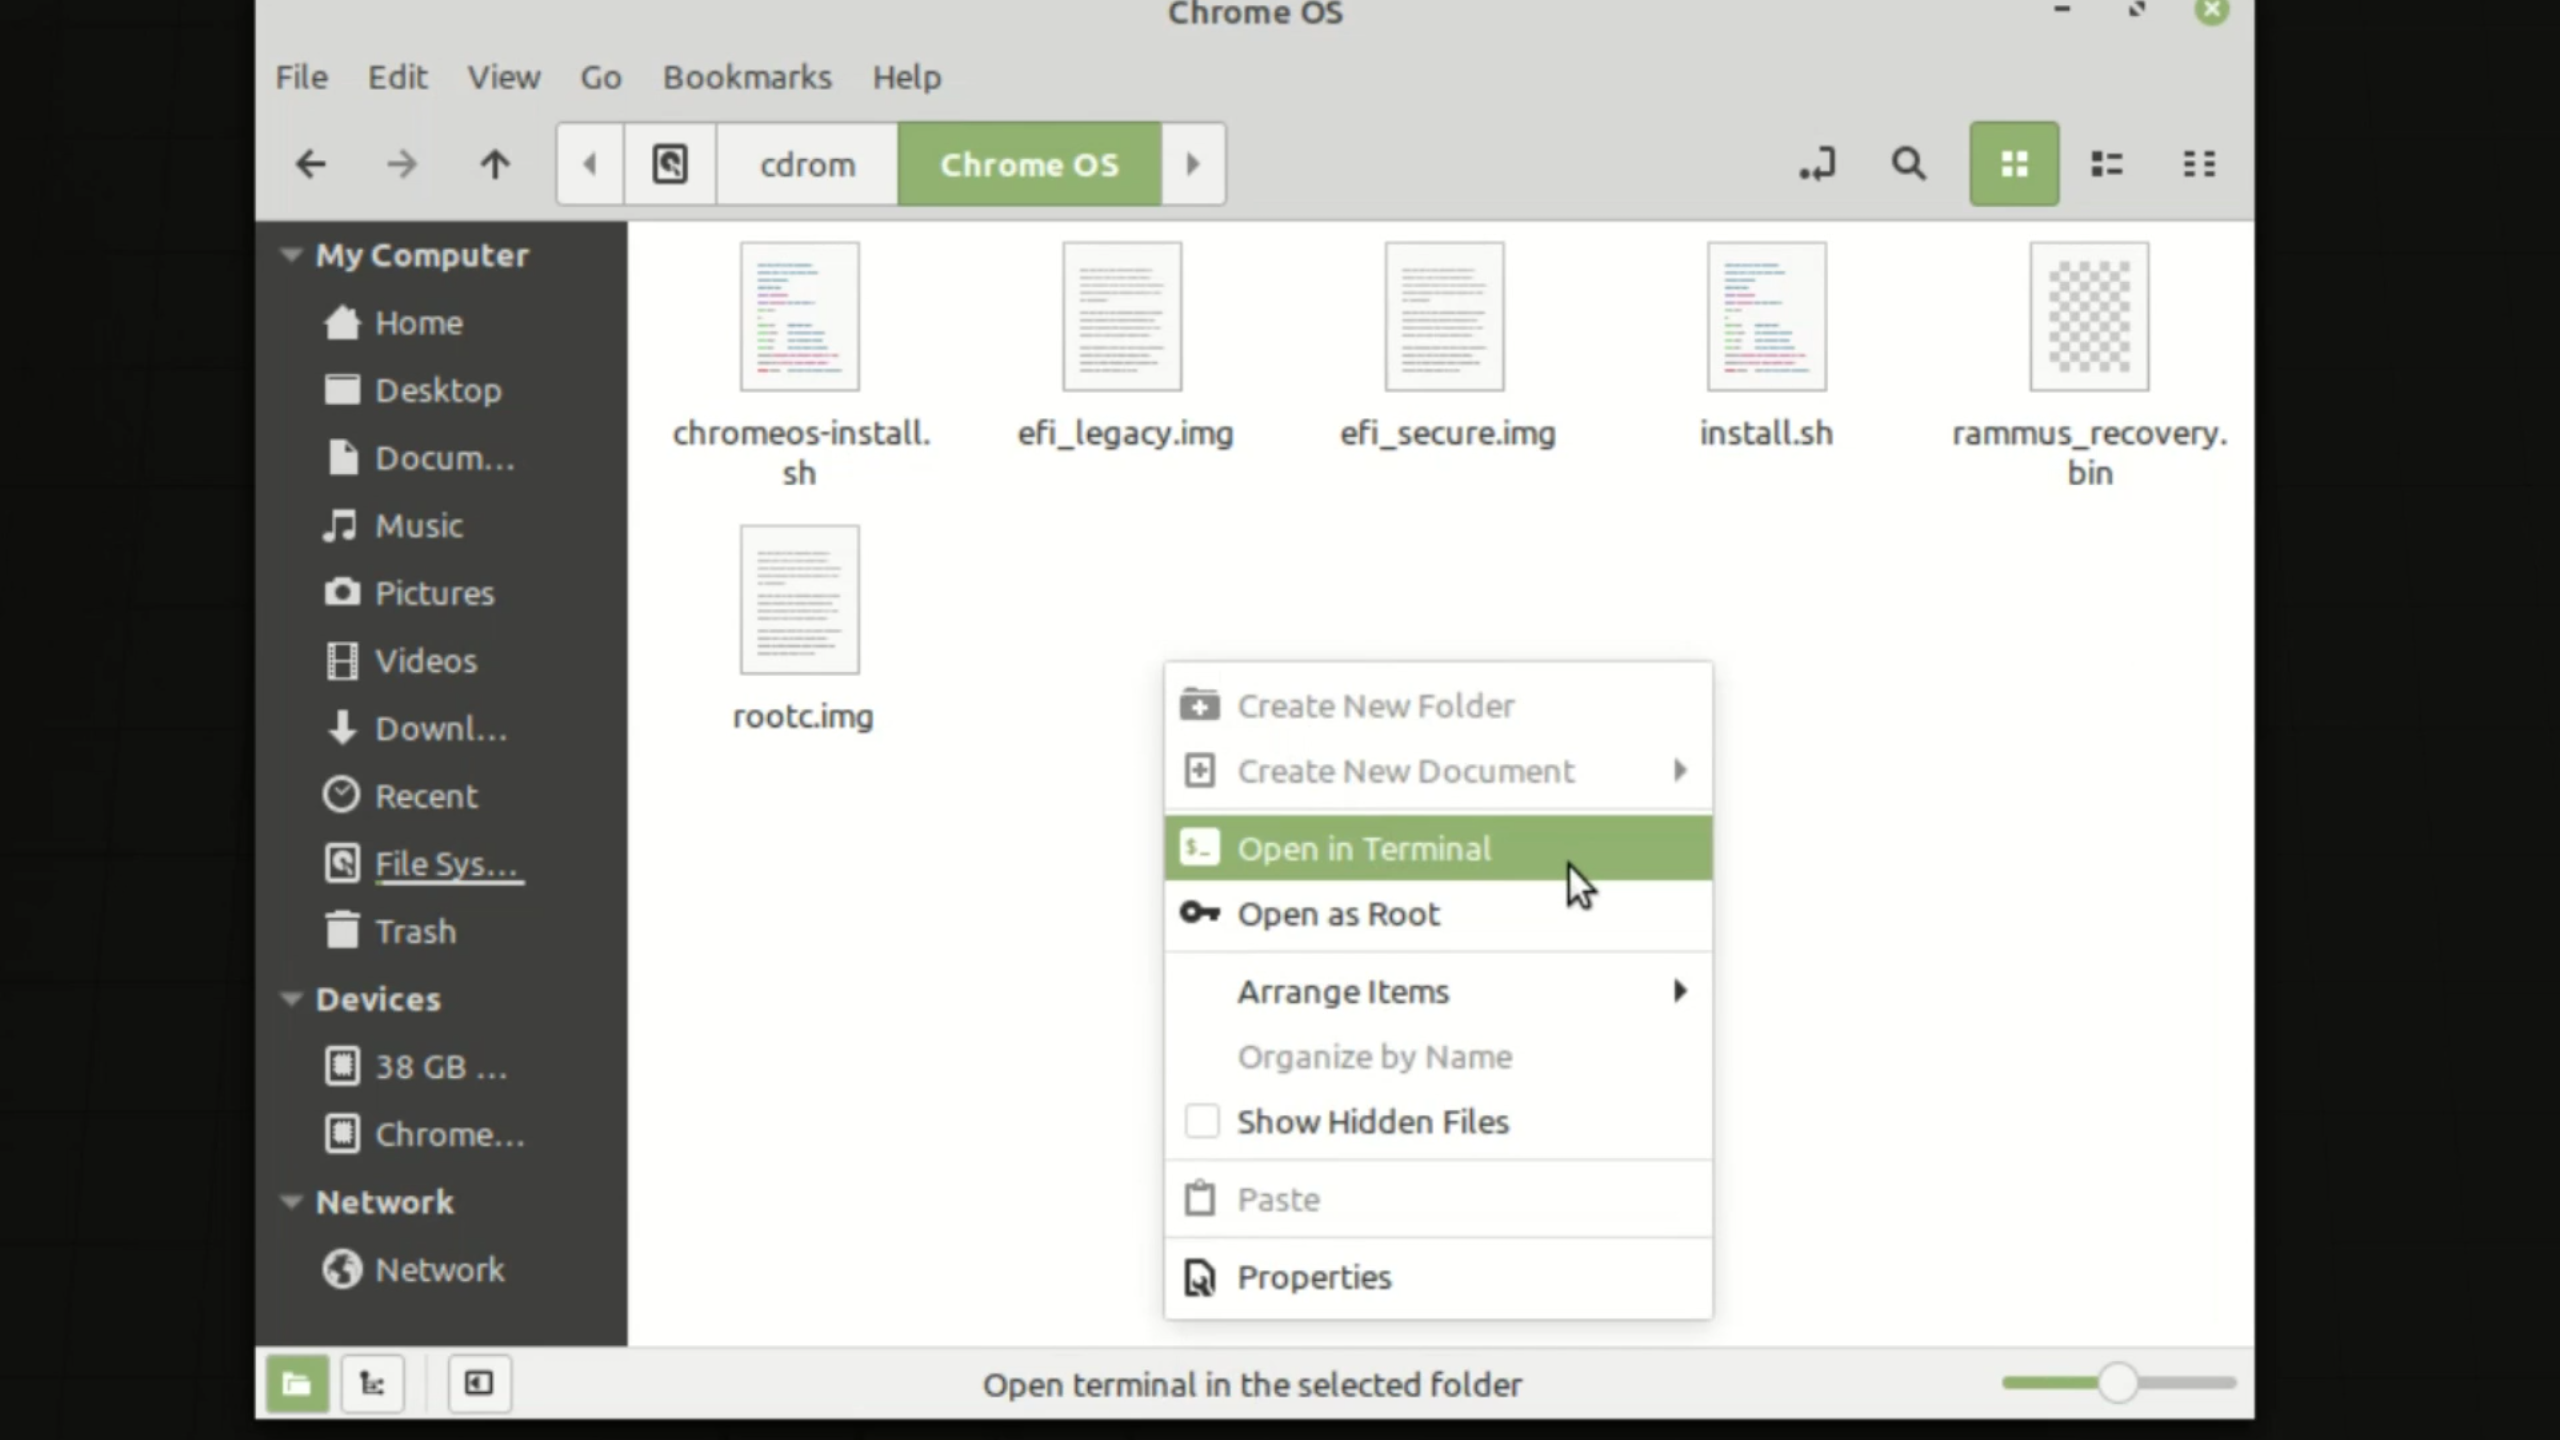Viewport: 2560px width, 1440px height.
Task: Open Recent in the sidebar
Action: point(425,796)
